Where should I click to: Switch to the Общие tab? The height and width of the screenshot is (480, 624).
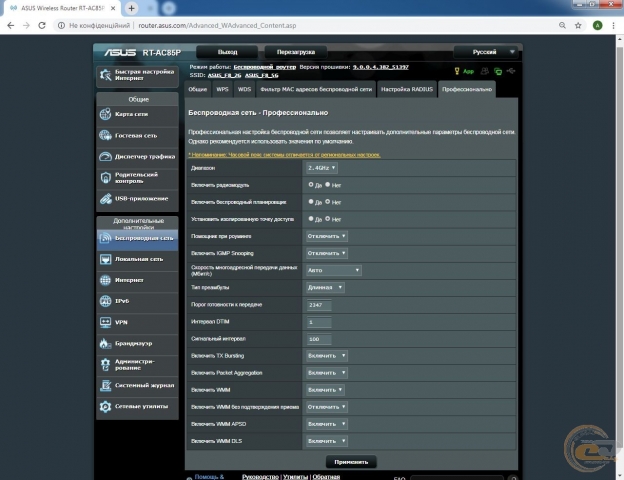click(197, 90)
